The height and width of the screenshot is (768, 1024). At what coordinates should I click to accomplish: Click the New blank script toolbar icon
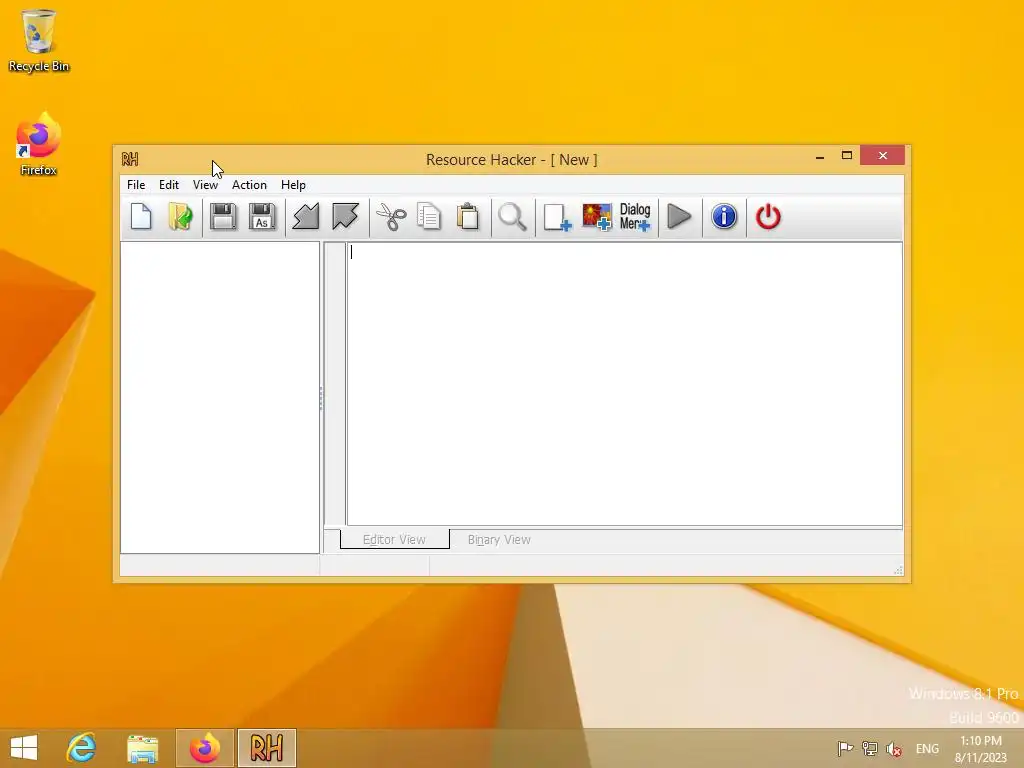coord(141,217)
